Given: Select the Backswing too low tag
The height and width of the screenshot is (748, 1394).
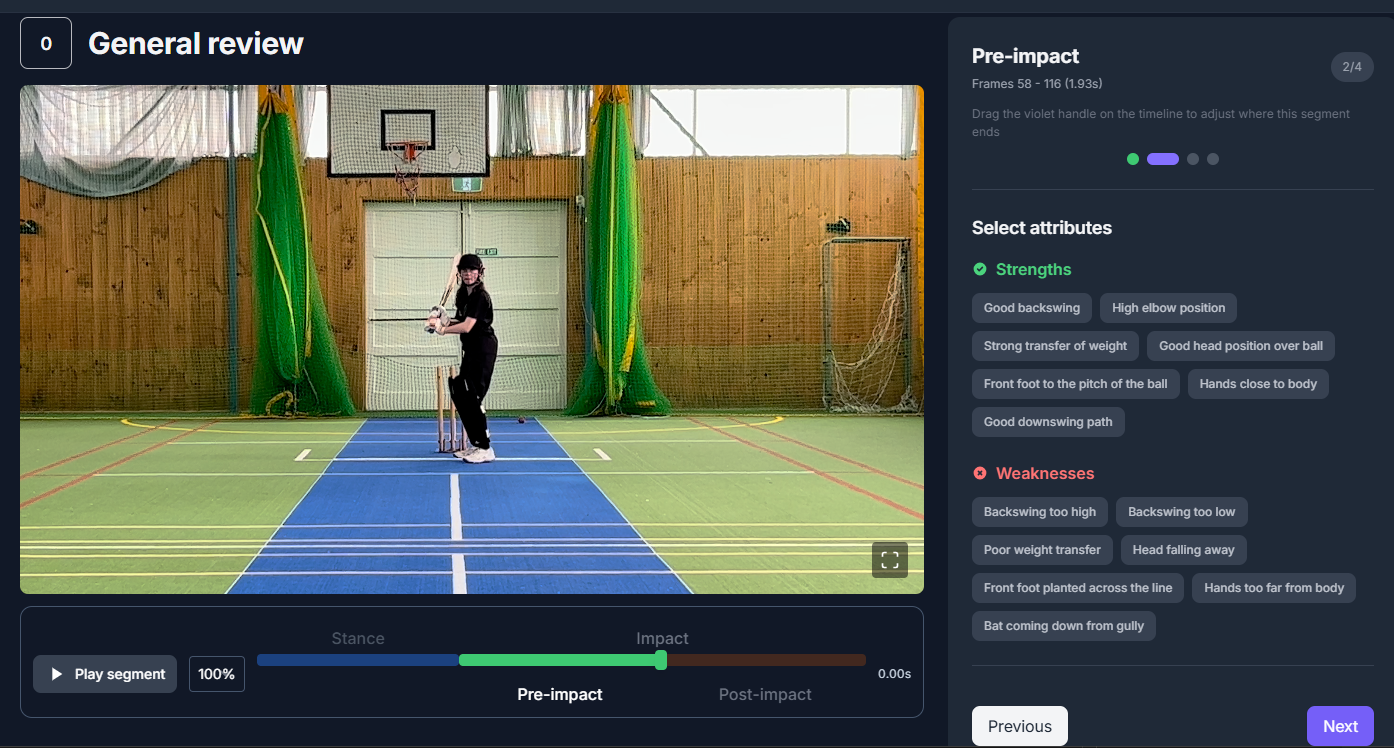Looking at the screenshot, I should tap(1181, 512).
